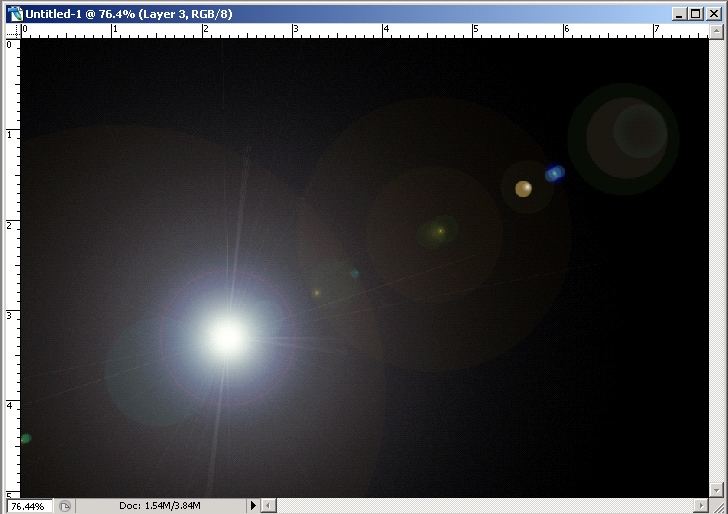Open the status bar options arrow menu

tap(253, 505)
